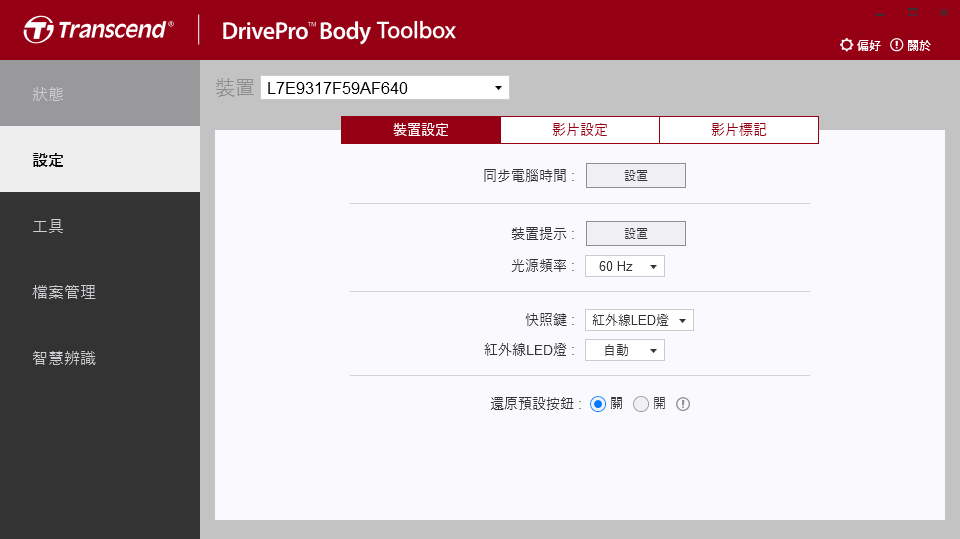Open 工具 in the sidebar
The width and height of the screenshot is (960, 539).
[100, 226]
